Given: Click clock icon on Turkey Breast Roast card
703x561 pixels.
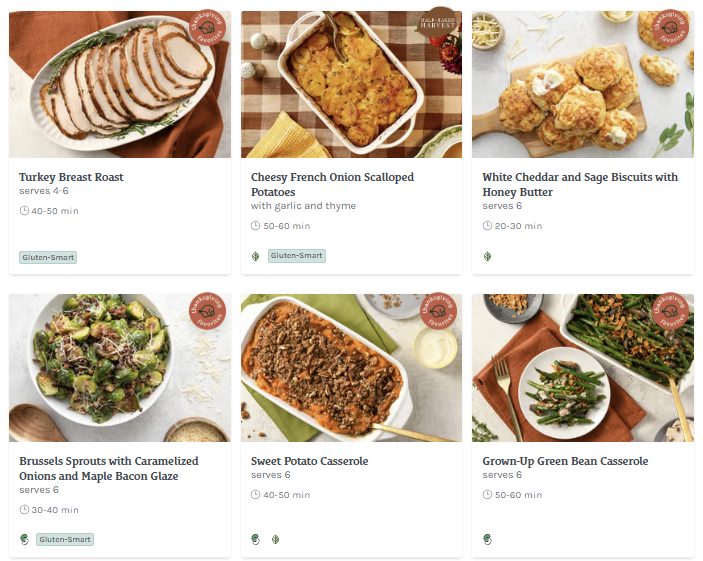Looking at the screenshot, I should click(24, 211).
